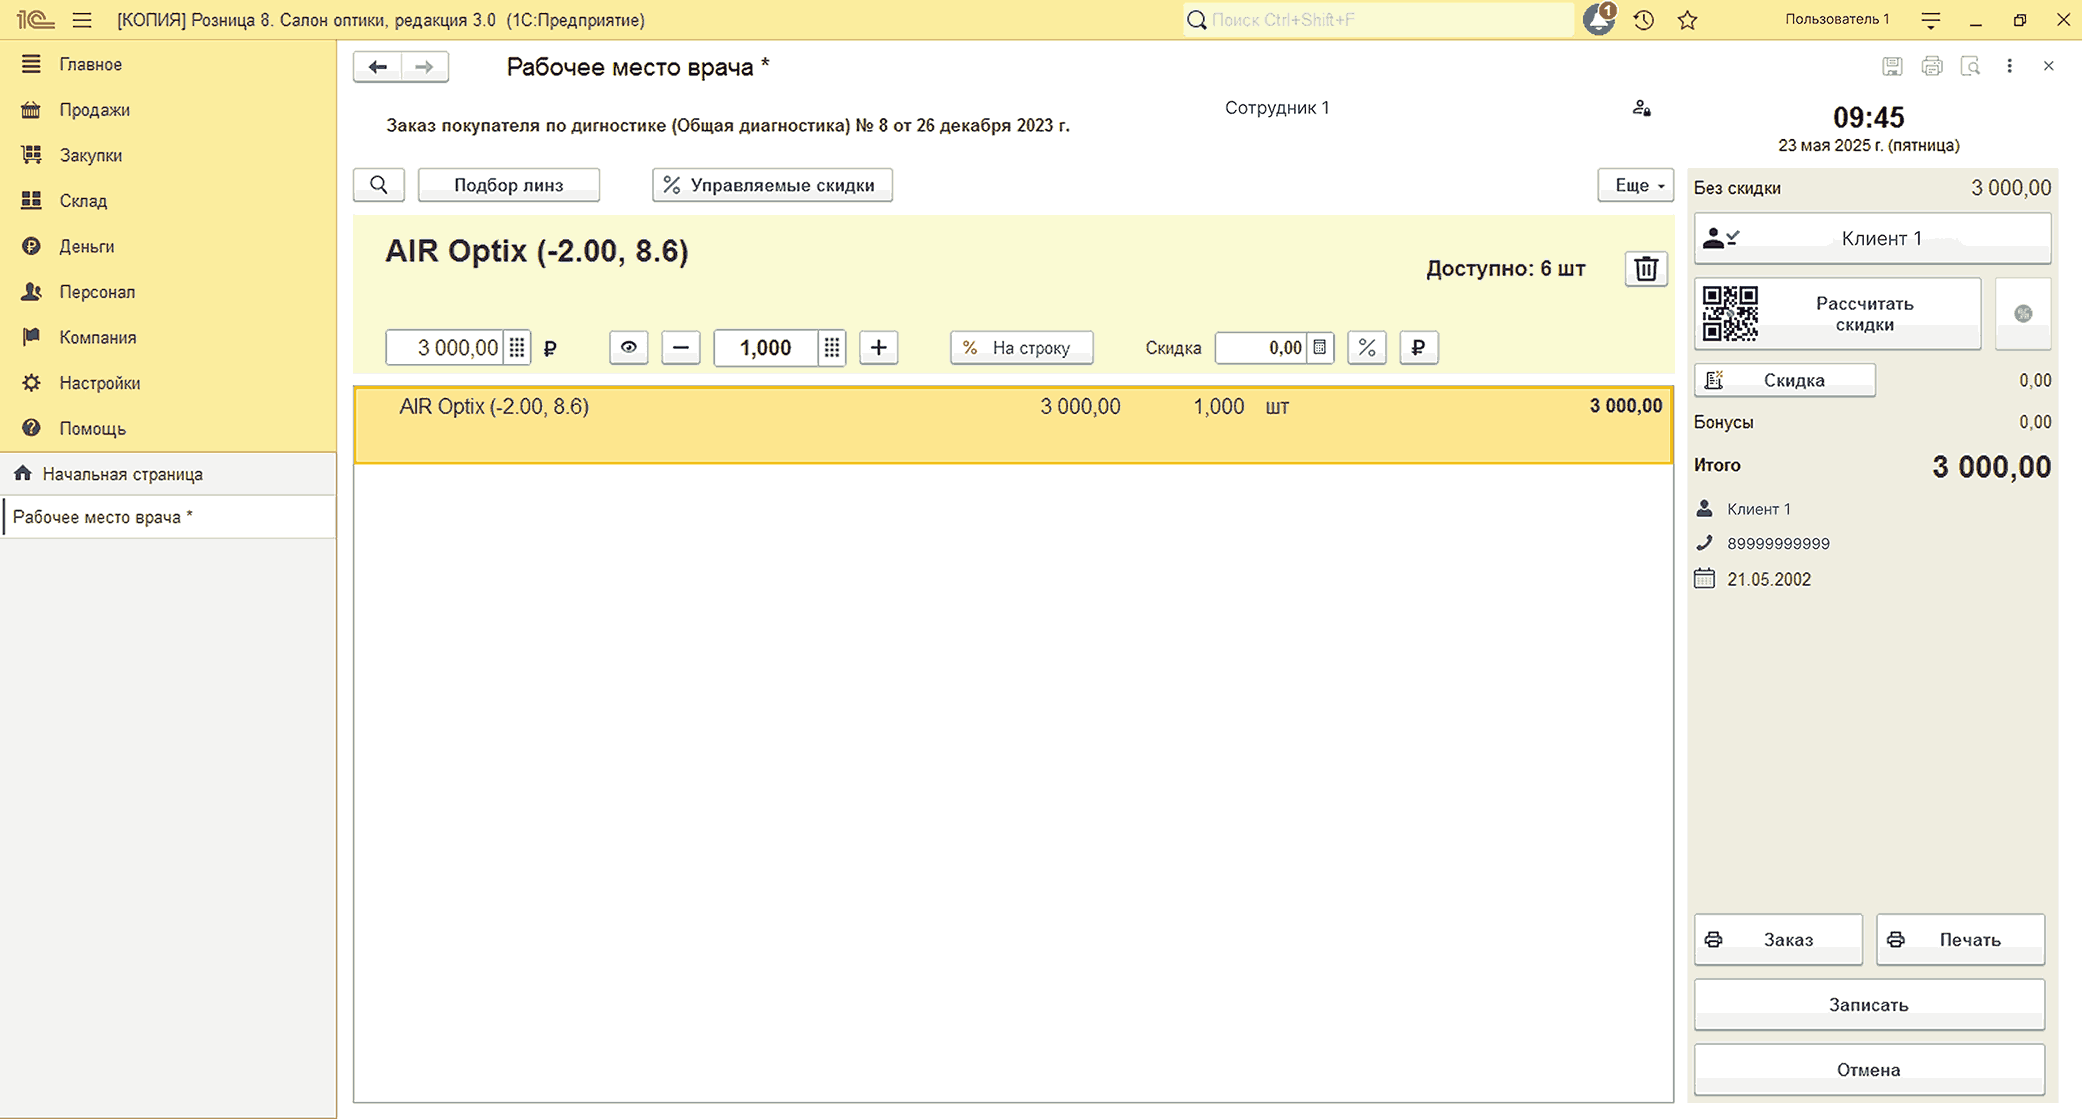Open the Продажи section
The width and height of the screenshot is (2082, 1119).
94,110
